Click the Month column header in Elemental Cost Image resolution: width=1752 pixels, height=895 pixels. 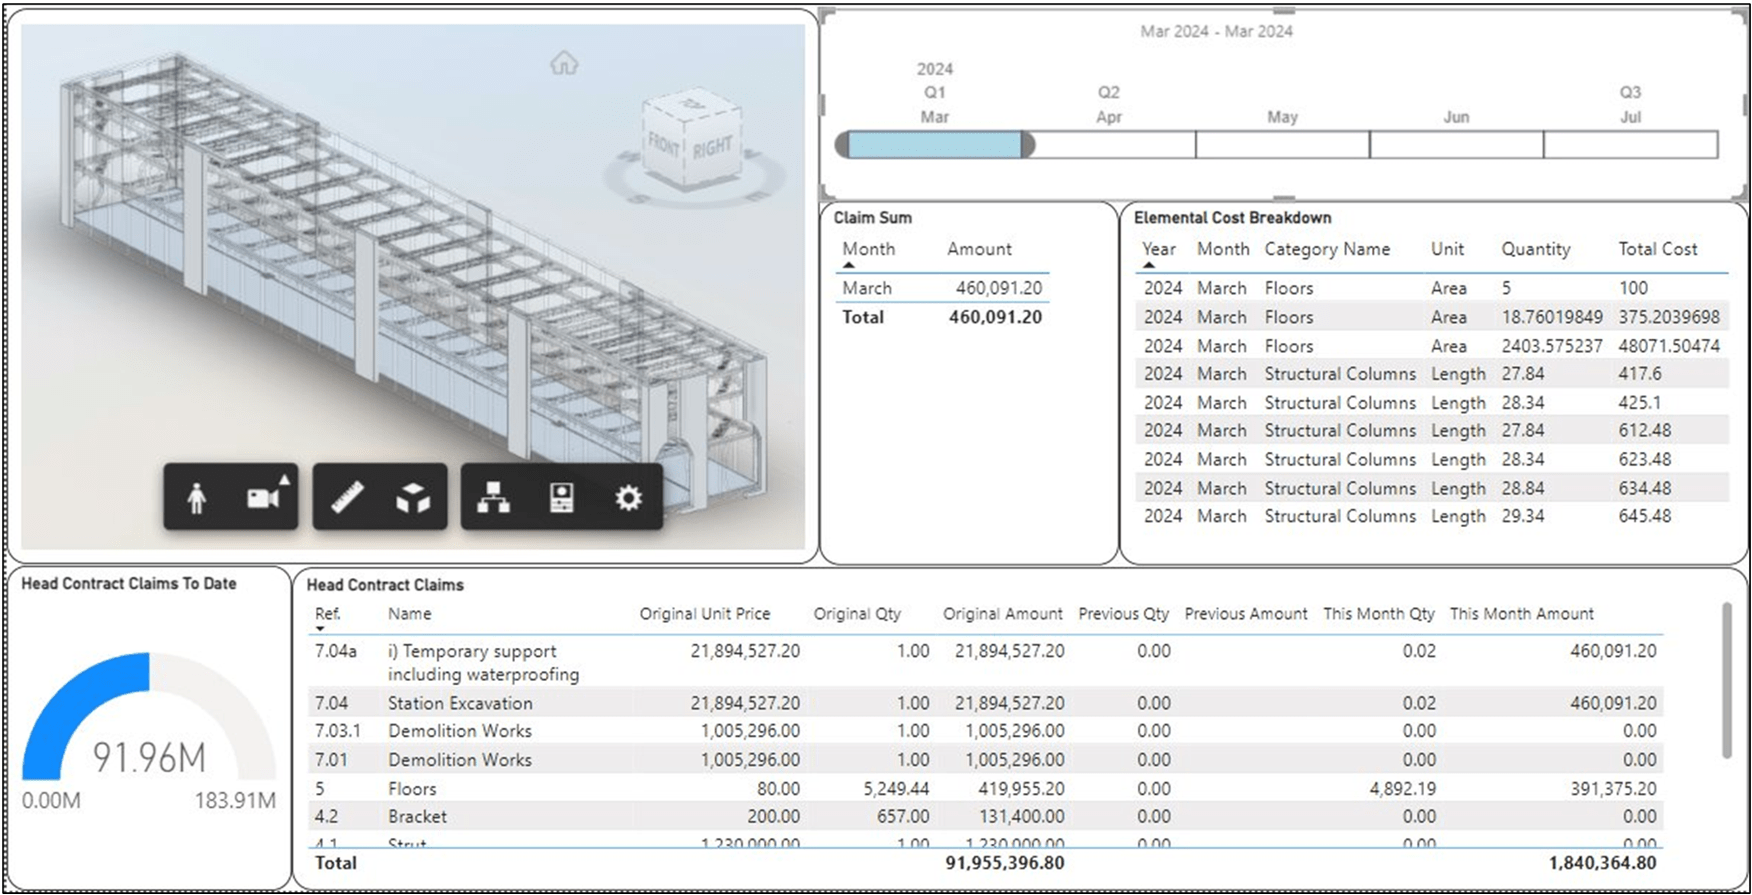tap(1223, 249)
